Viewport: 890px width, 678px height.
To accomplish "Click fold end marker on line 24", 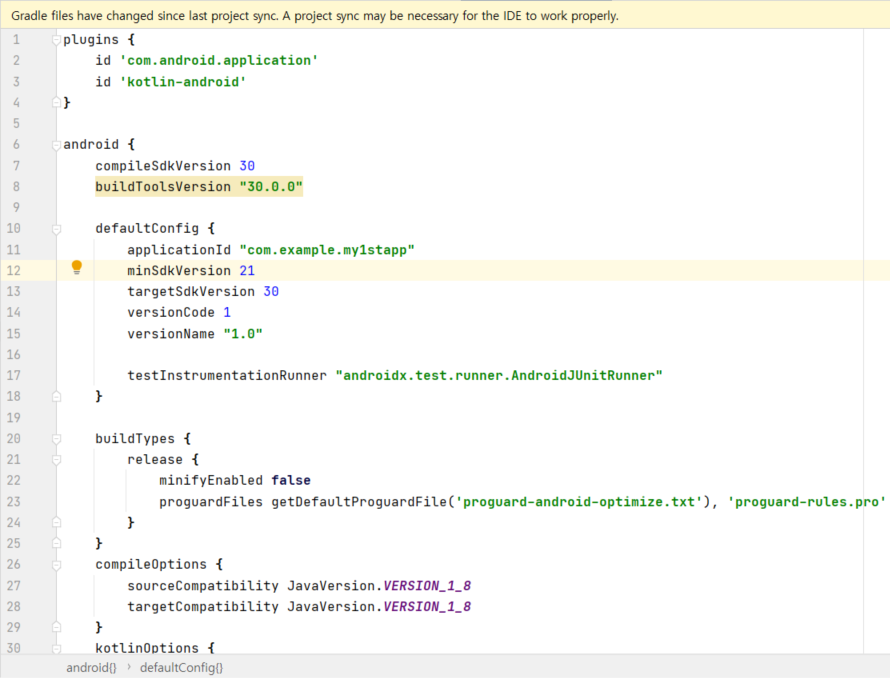I will pyautogui.click(x=56, y=522).
